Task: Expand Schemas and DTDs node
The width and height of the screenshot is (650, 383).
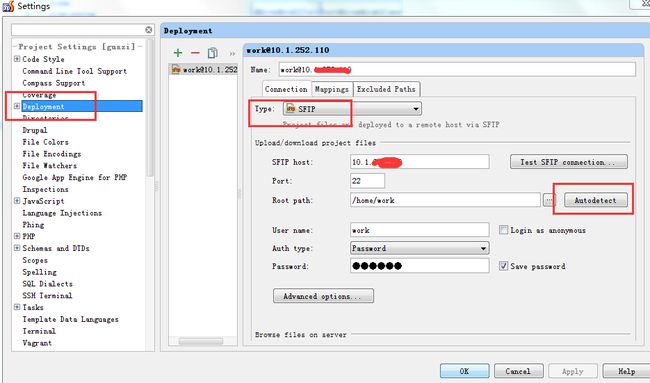Action: 17,248
